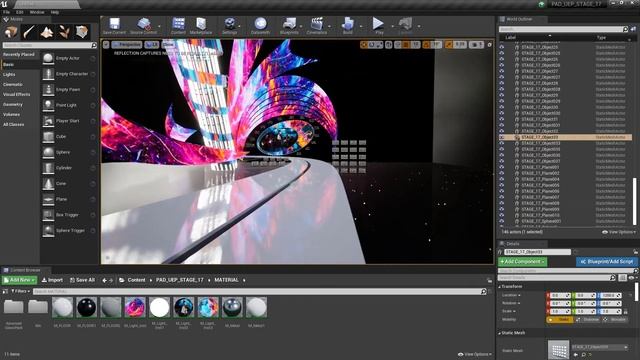Click the Add Component button
Image resolution: width=640 pixels, height=360 pixels.
click(522, 262)
